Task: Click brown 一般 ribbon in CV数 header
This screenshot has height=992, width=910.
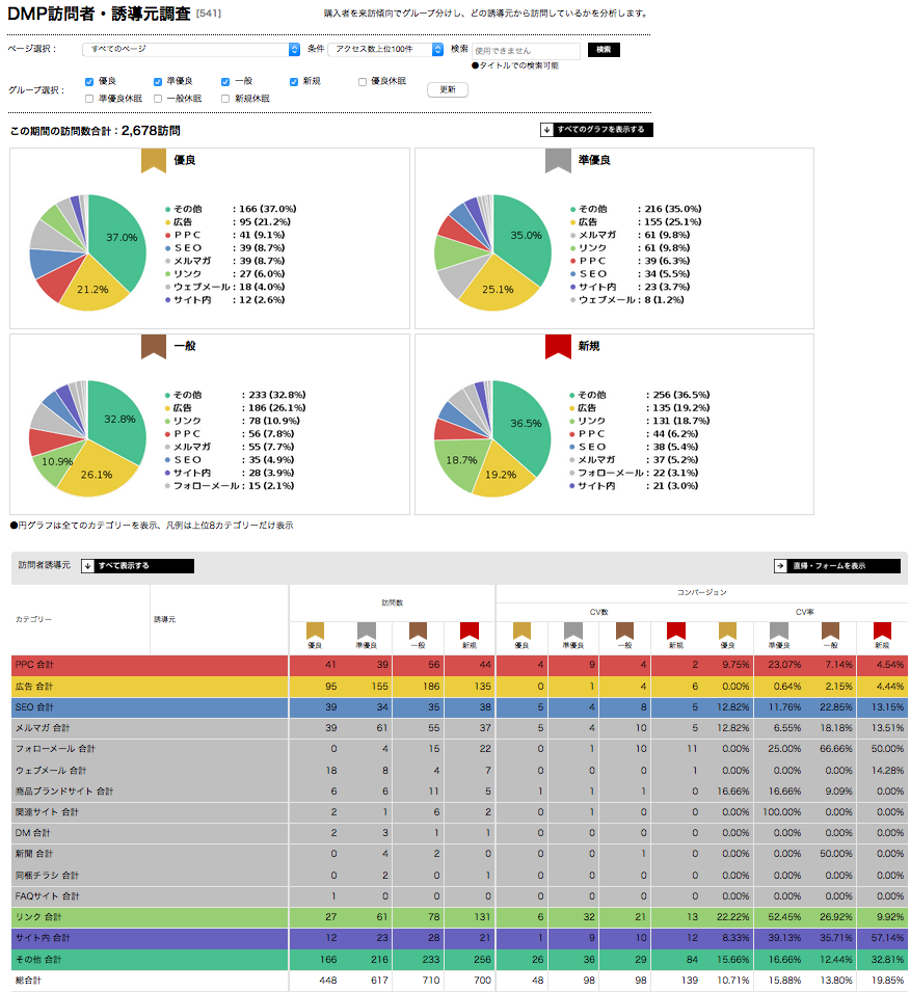Action: click(x=625, y=631)
